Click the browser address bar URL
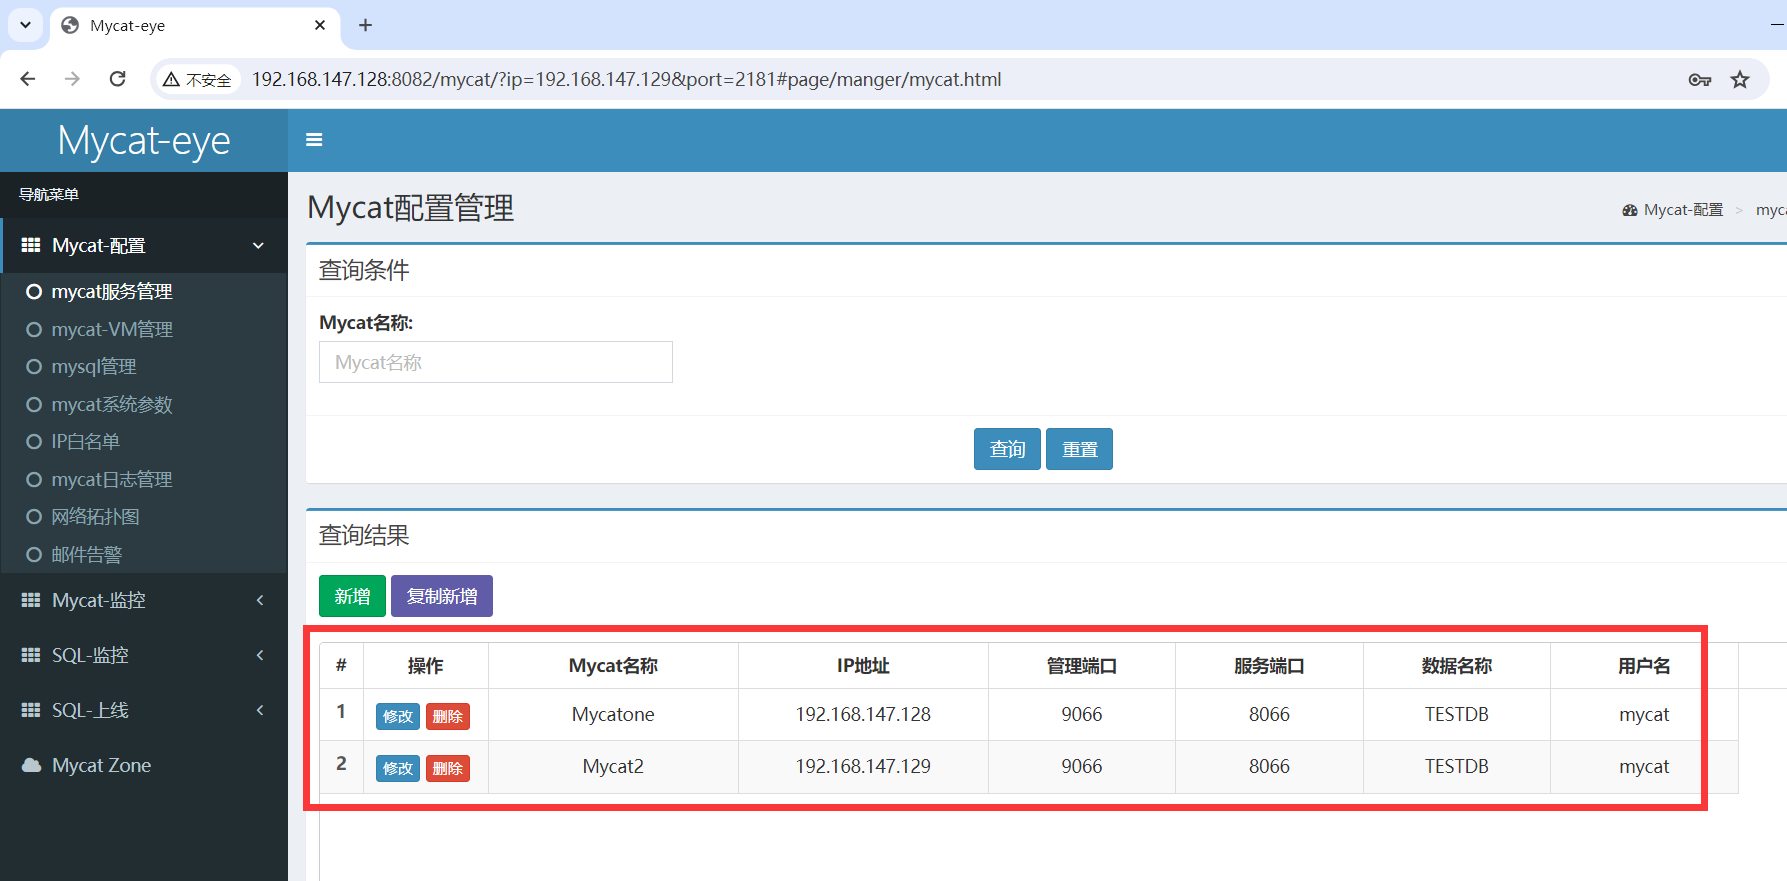Screen dimensions: 1787x881 tap(626, 79)
